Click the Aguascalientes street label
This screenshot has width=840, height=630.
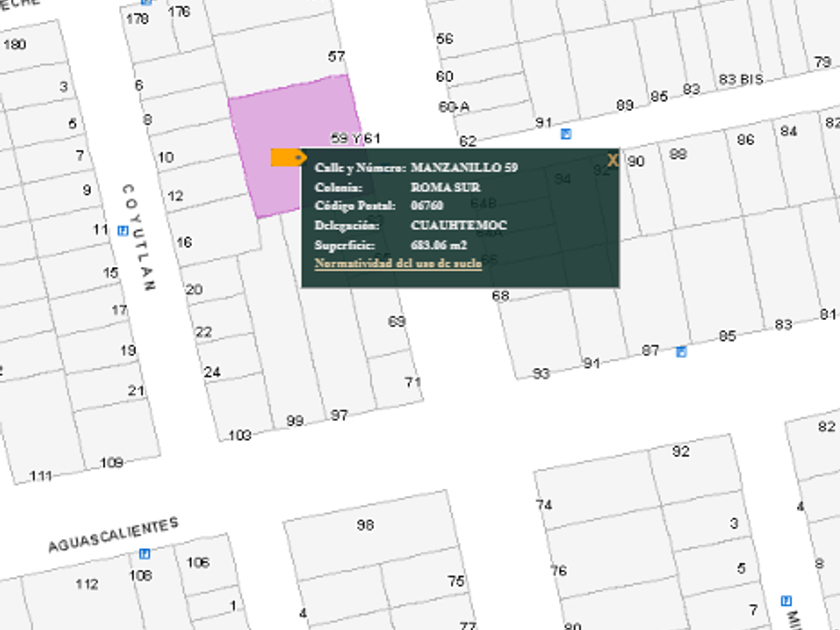[113, 535]
